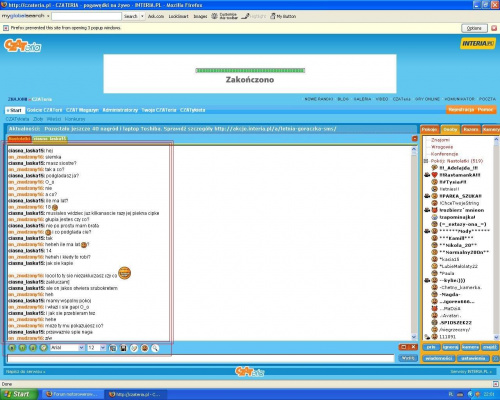Click the magnifier search icon in chat toolbar

155,348
